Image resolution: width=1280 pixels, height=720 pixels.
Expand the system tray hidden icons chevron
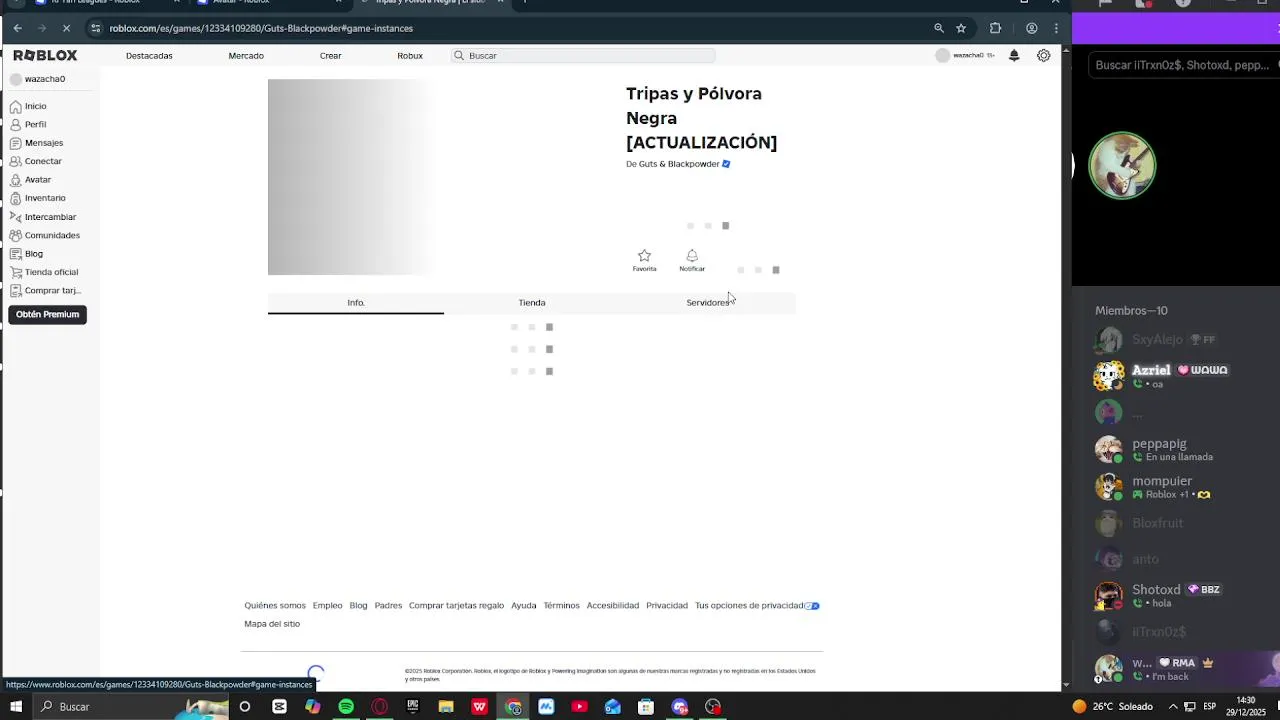point(1173,707)
